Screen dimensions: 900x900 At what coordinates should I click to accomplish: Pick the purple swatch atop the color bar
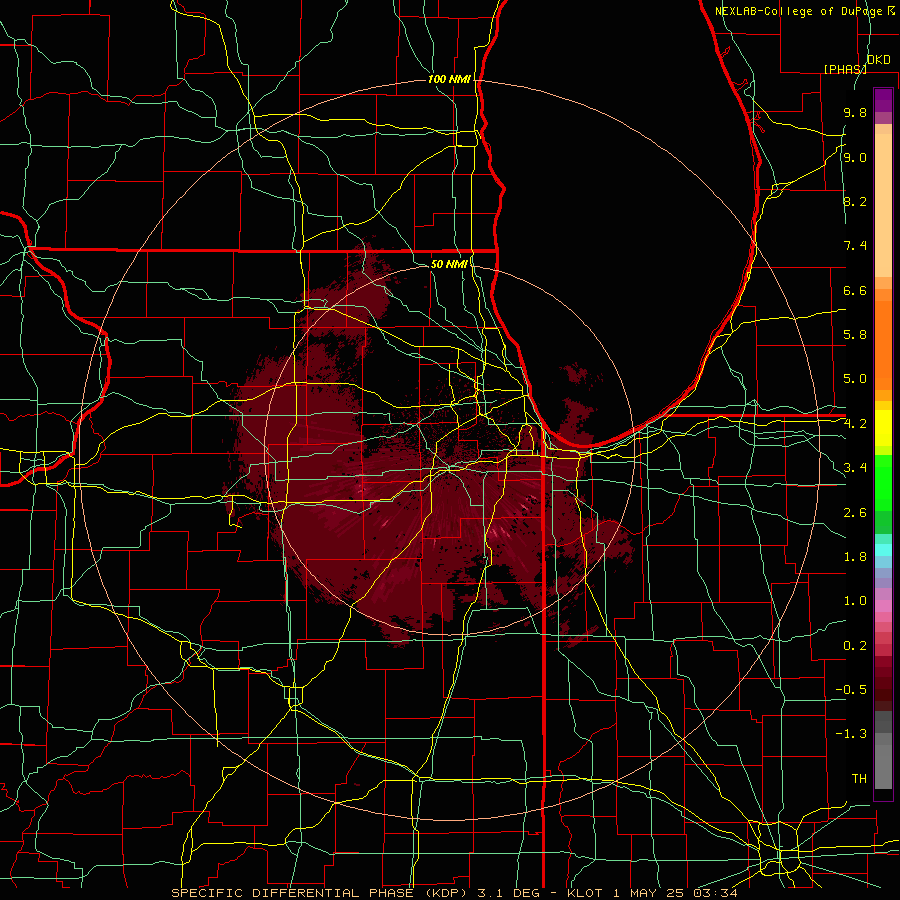pos(883,100)
